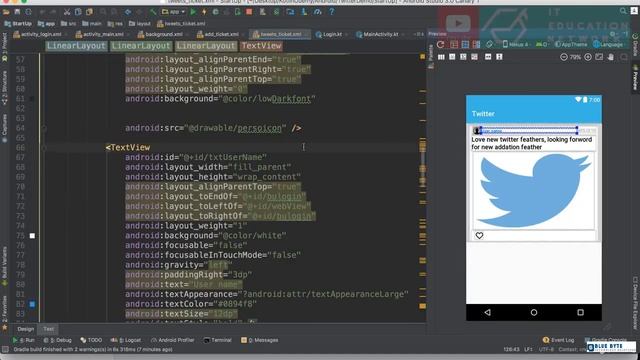The image size is (640, 360).
Task: Open the Nexus 4 device dropdown
Action: click(x=516, y=44)
